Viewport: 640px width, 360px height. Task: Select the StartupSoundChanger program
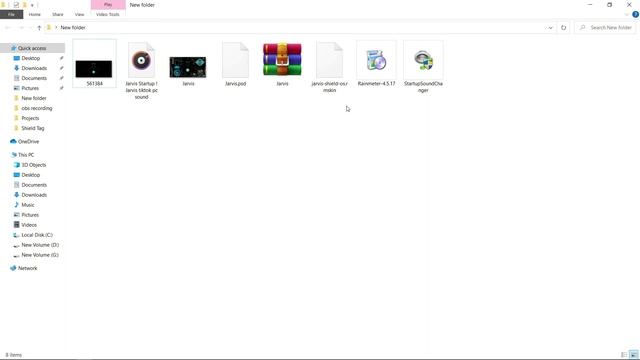click(x=423, y=67)
